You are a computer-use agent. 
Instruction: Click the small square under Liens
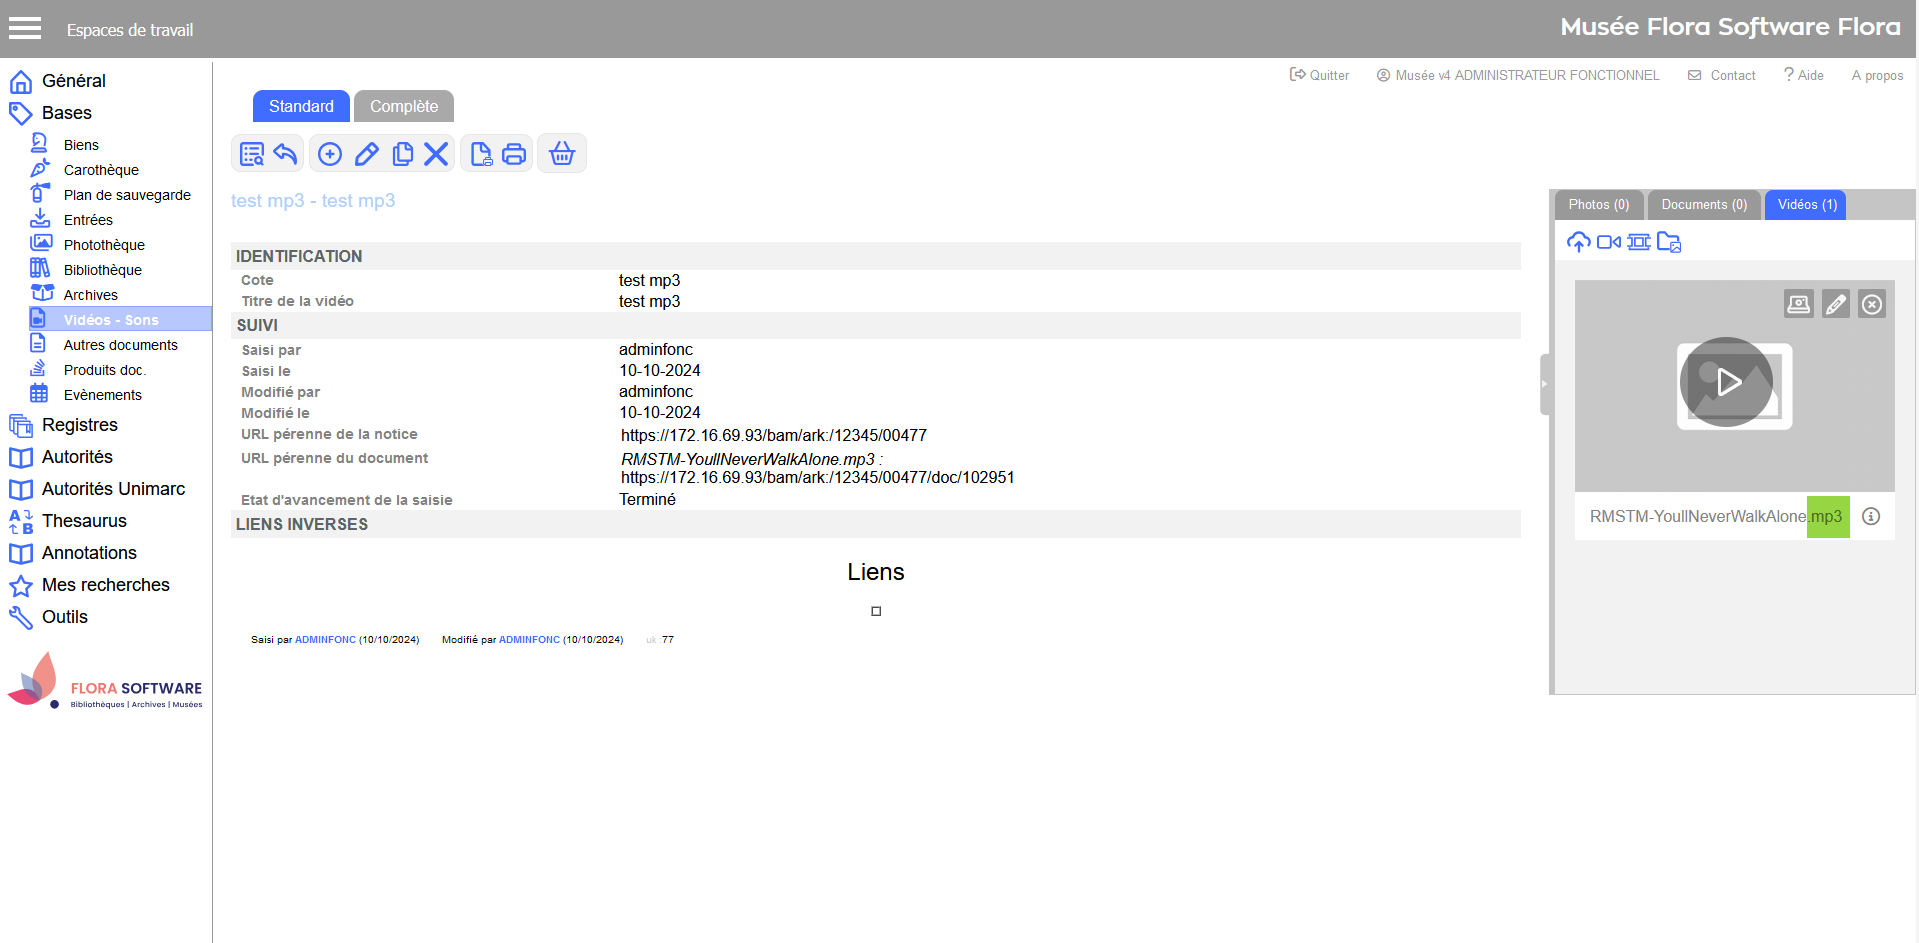tap(876, 611)
